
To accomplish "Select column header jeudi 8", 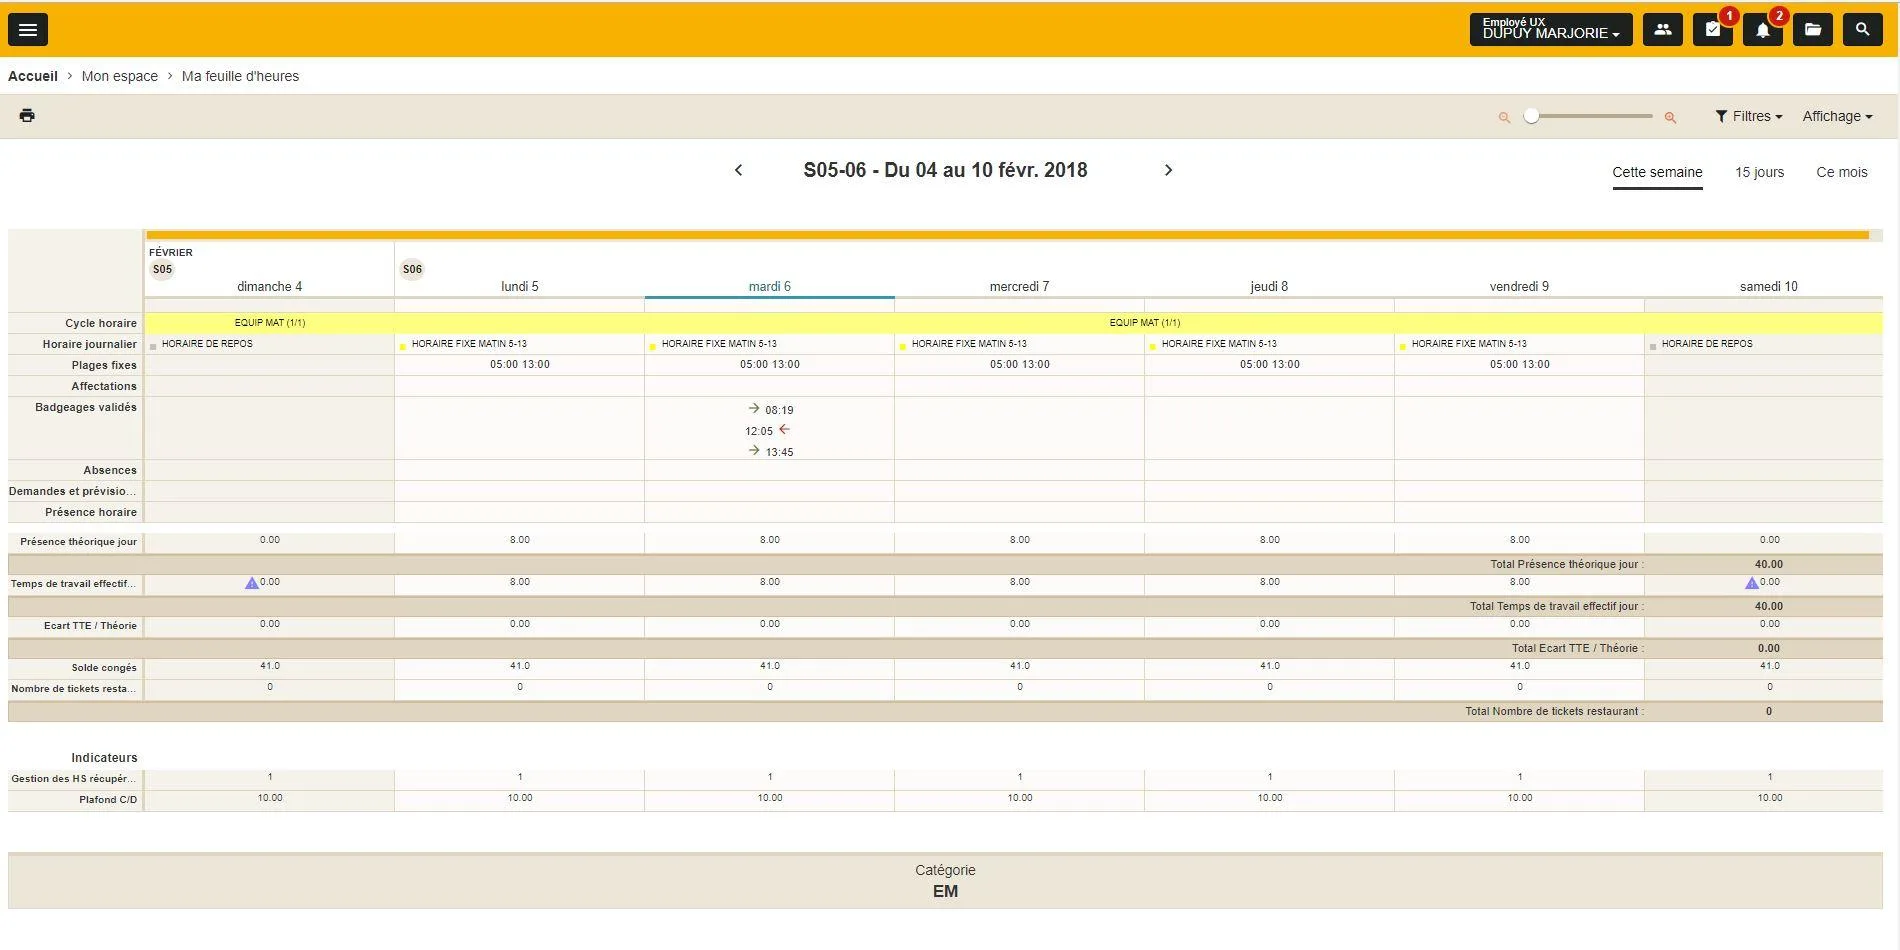I will [x=1269, y=286].
